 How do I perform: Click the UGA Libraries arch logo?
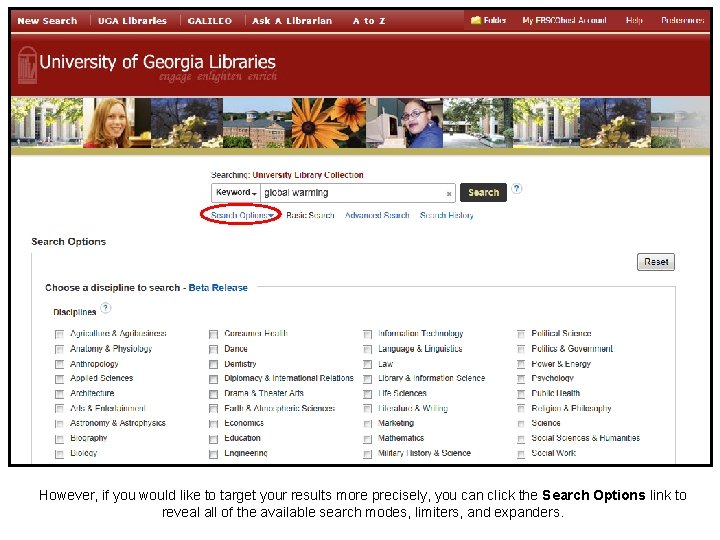(x=27, y=65)
